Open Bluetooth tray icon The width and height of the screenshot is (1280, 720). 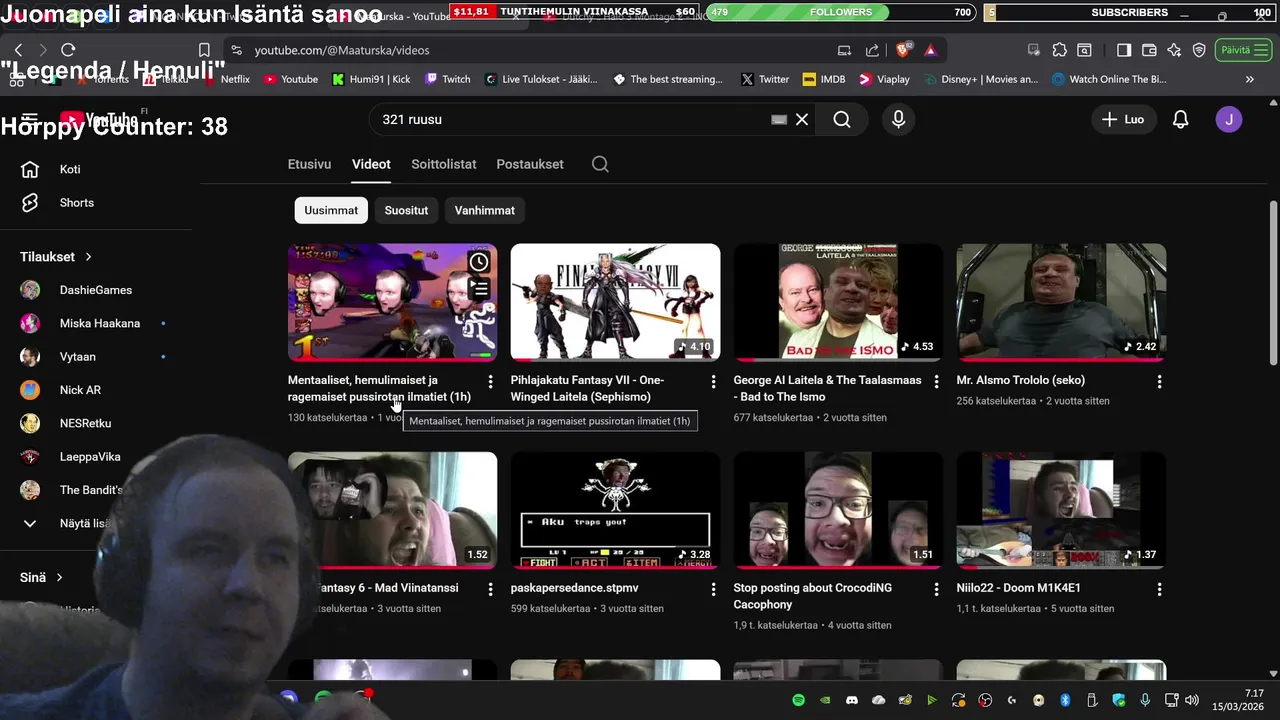tap(1065, 700)
